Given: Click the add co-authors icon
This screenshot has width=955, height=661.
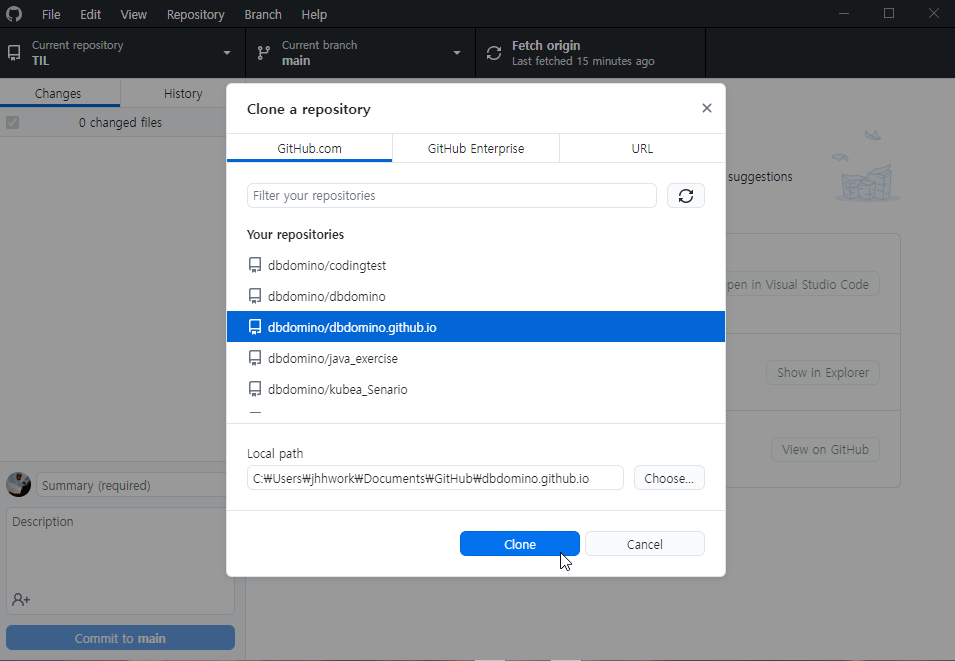Looking at the screenshot, I should point(21,600).
